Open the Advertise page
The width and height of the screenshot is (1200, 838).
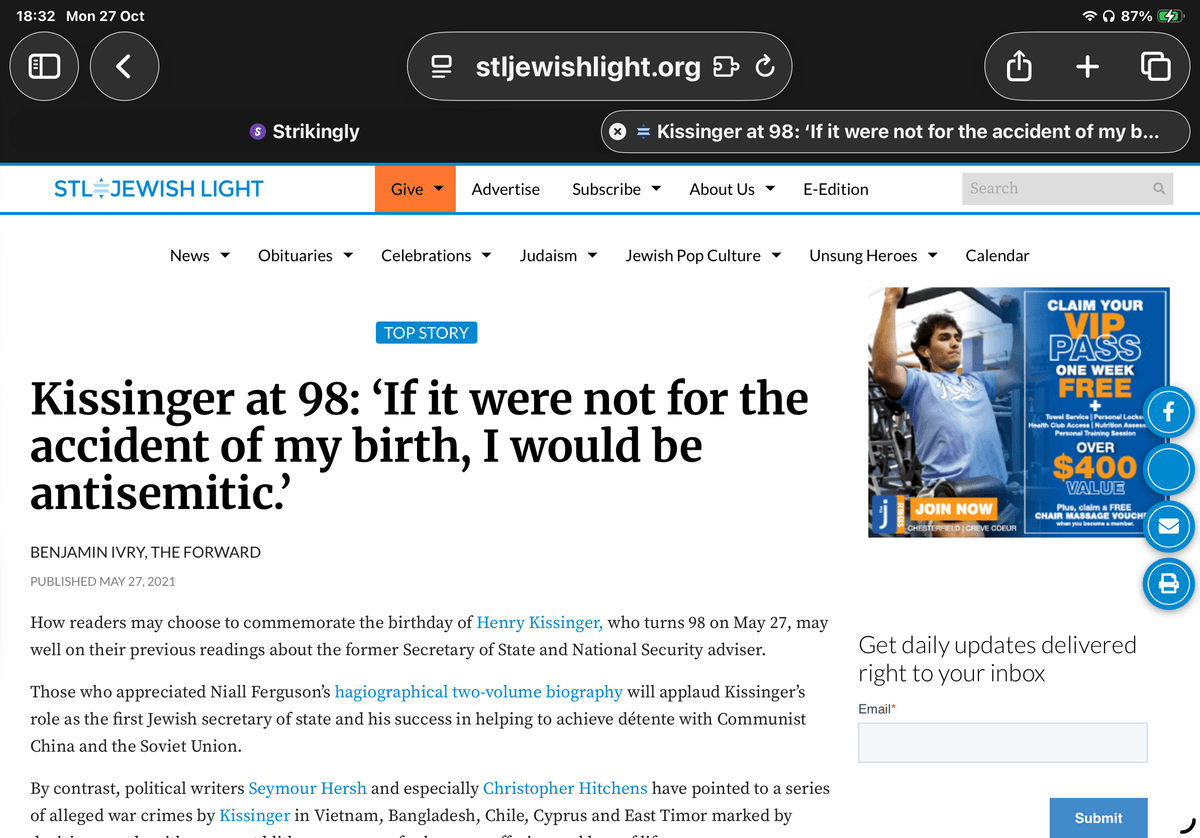pyautogui.click(x=505, y=189)
